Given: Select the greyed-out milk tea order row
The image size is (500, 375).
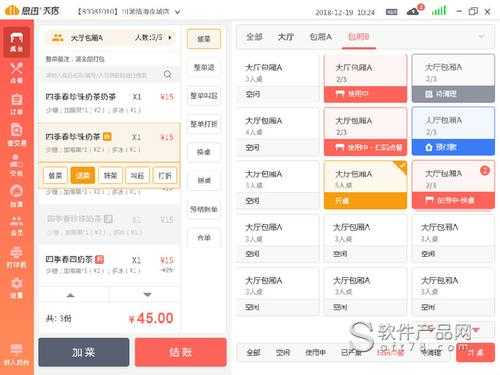Looking at the screenshot, I should pos(109,225).
